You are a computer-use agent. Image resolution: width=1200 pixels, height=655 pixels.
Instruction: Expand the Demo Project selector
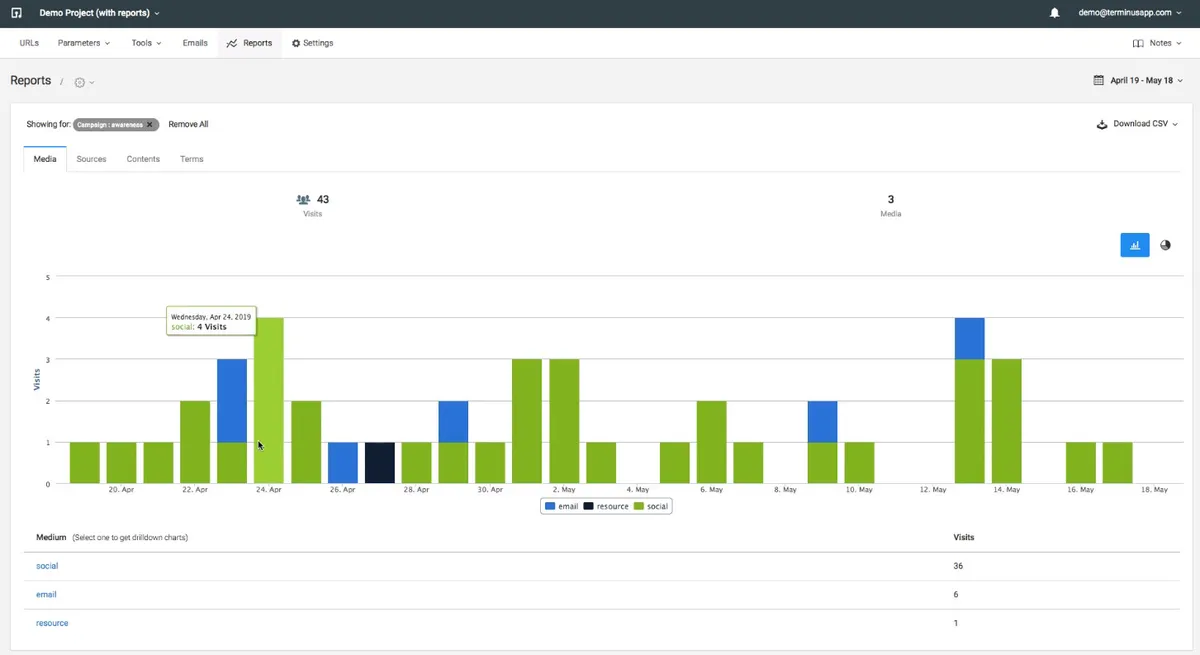point(97,13)
